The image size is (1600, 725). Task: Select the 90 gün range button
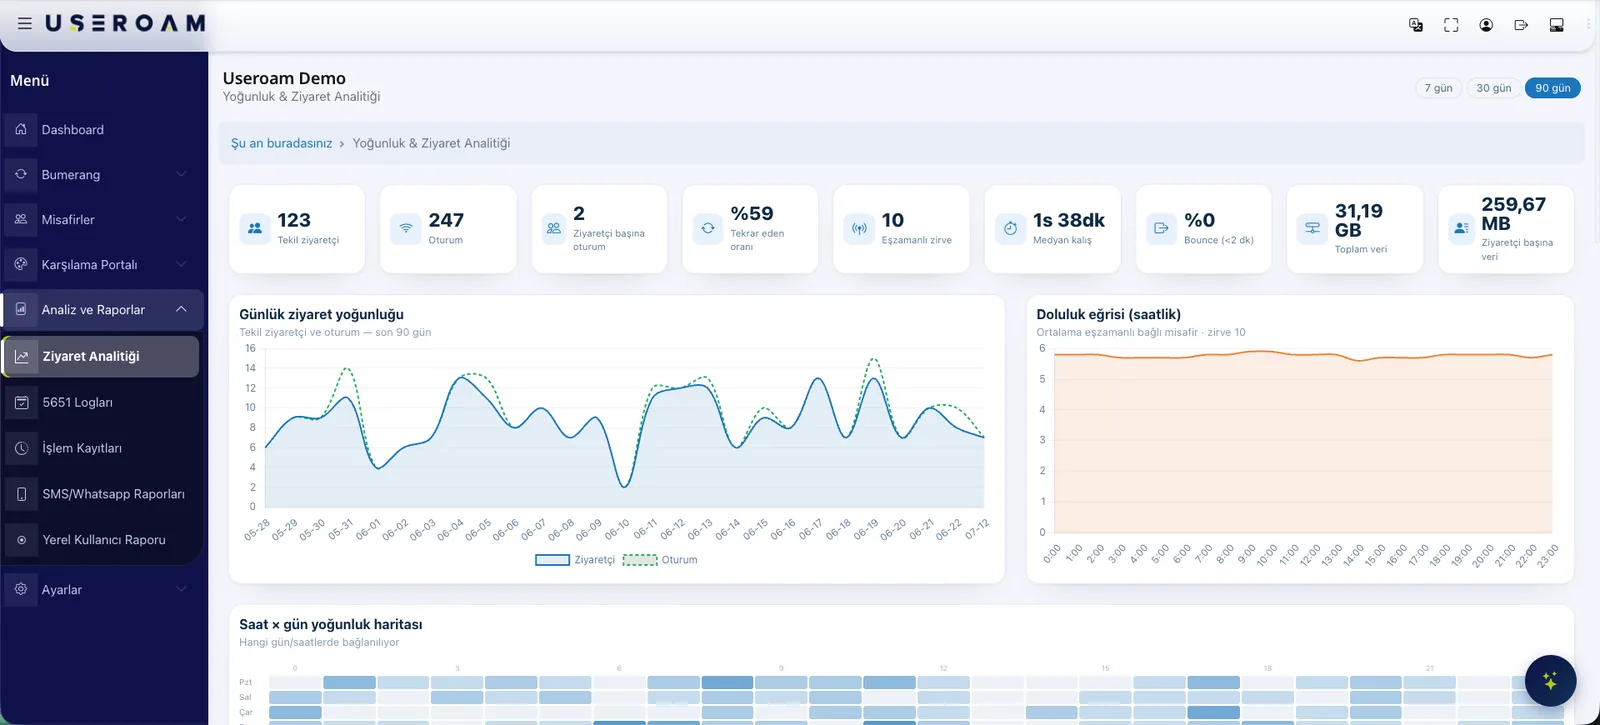[1553, 88]
